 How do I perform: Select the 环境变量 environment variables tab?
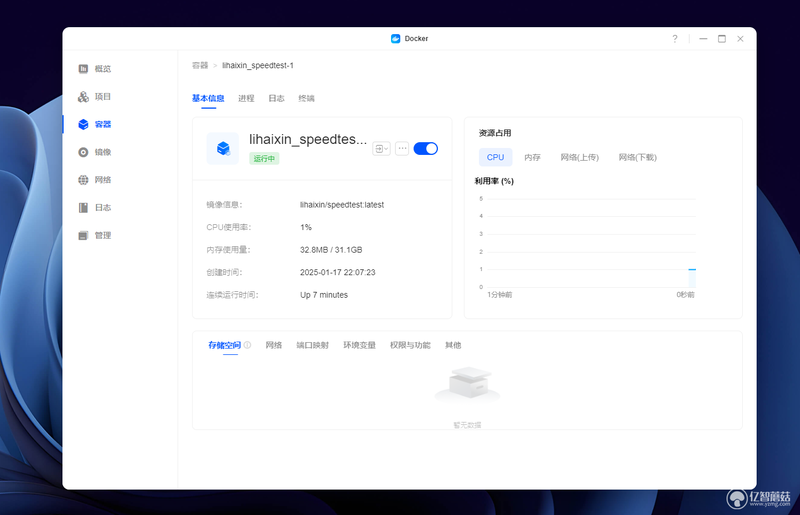(359, 345)
